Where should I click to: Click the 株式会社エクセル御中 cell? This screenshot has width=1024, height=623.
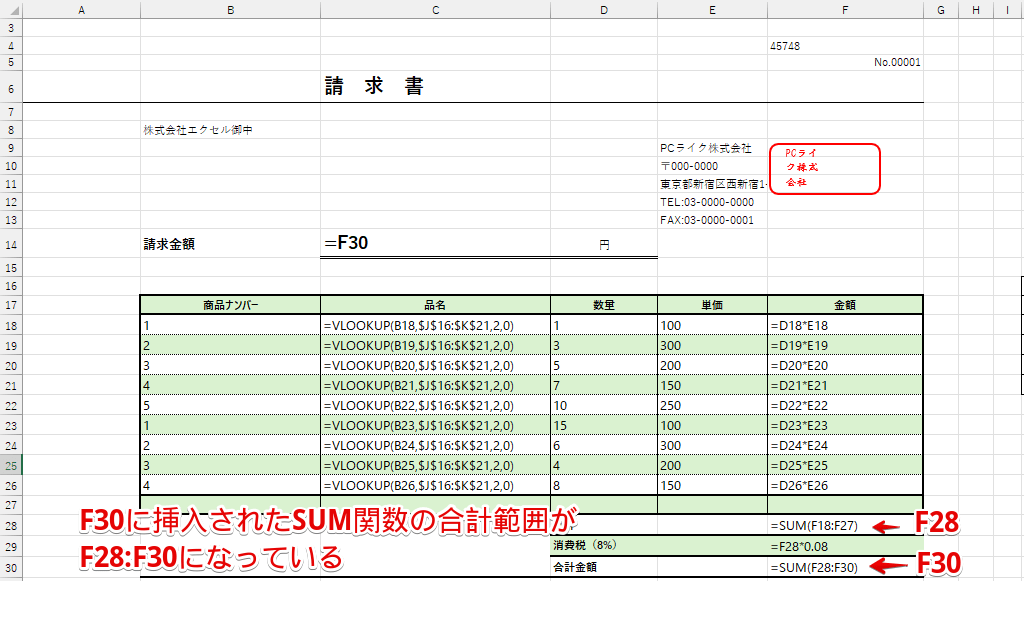(x=230, y=130)
